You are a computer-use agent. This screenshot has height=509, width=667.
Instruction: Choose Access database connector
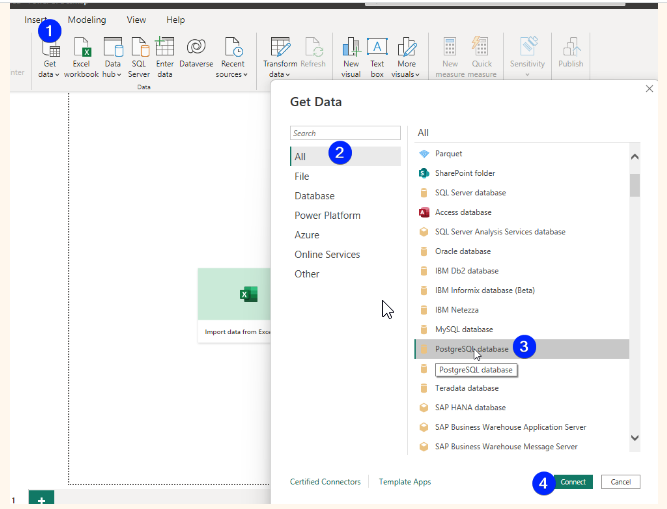522,212
